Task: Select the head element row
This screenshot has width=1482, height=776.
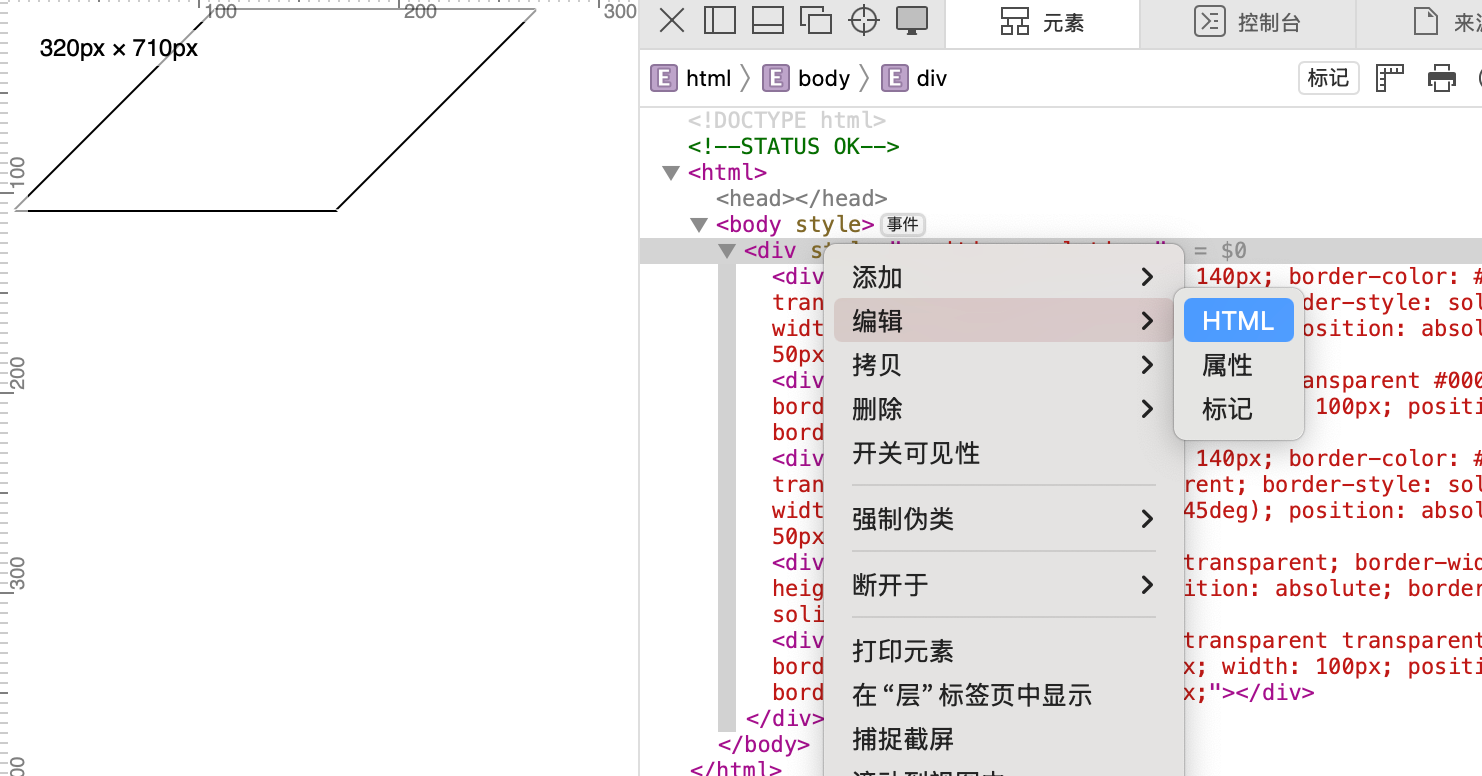Action: pos(801,199)
